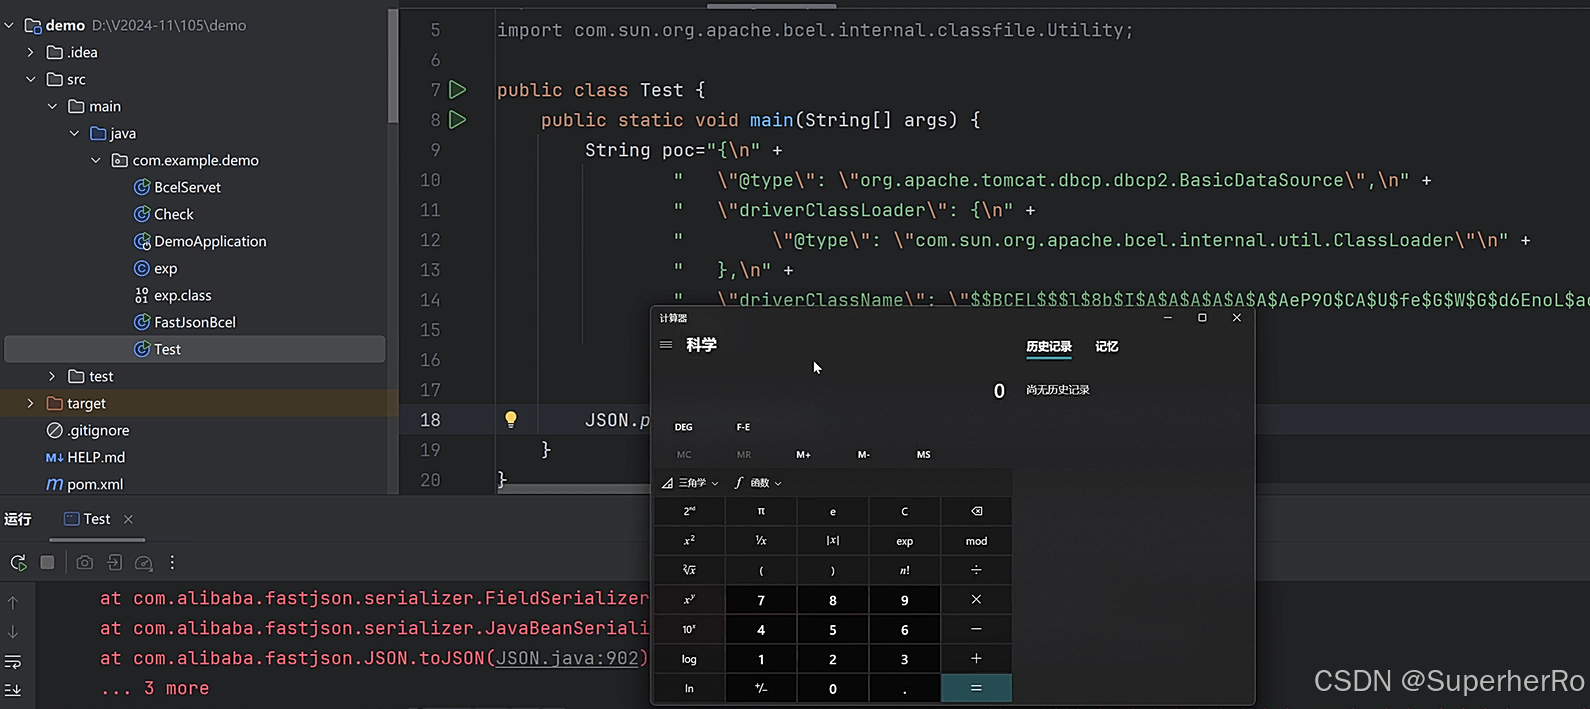This screenshot has width=1590, height=709.
Task: Collapse the src folder
Action: click(30, 79)
